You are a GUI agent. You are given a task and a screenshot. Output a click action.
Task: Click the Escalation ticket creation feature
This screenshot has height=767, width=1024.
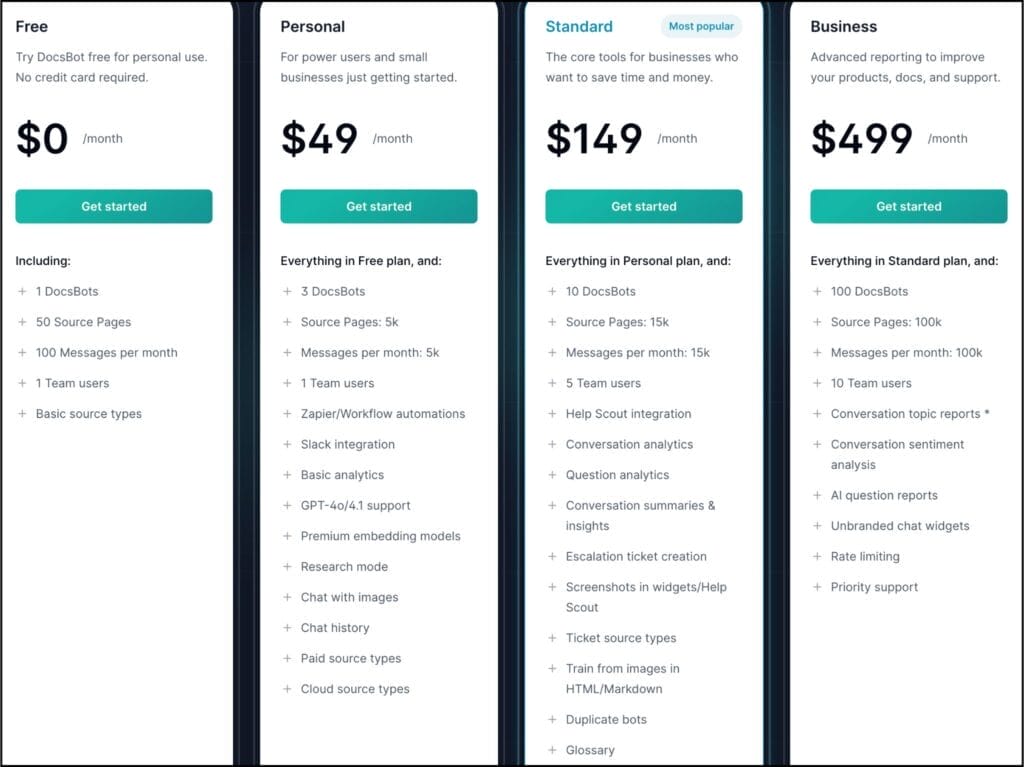click(x=636, y=556)
